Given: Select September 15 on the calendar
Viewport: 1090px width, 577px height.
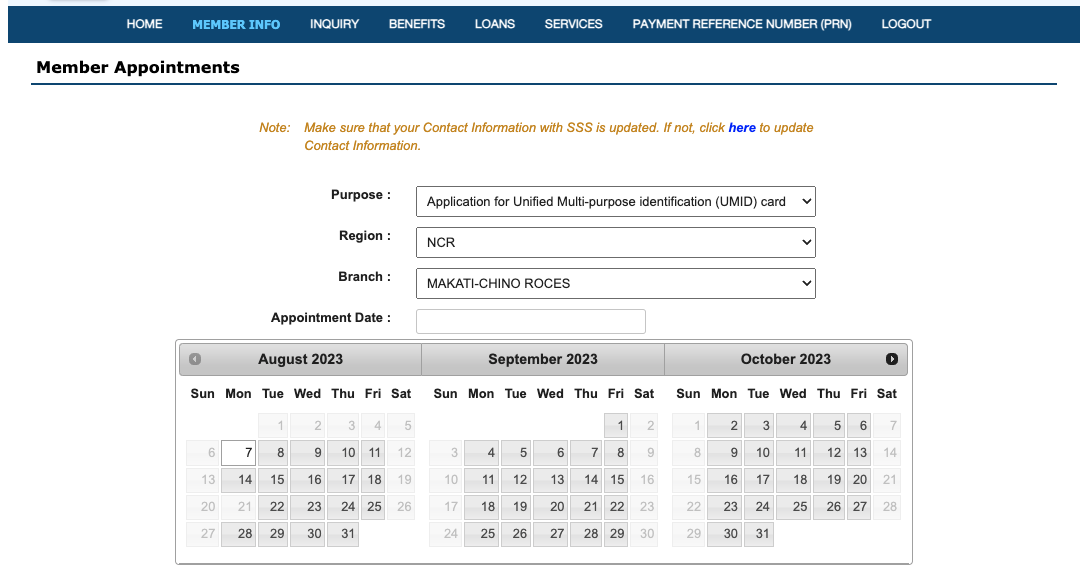Looking at the screenshot, I should coord(615,479).
